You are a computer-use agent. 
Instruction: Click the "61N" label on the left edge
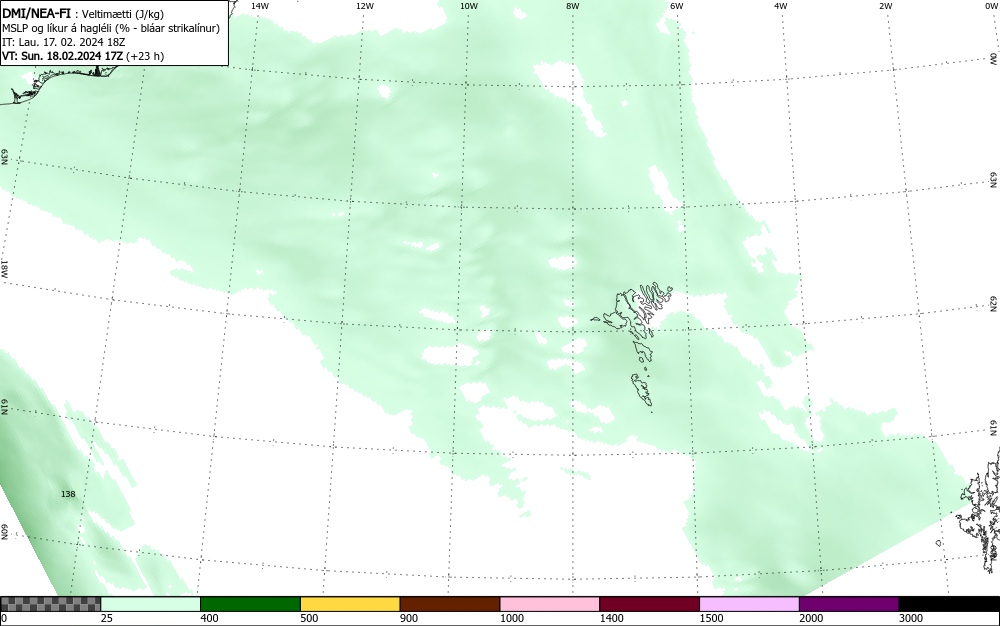(x=4, y=407)
